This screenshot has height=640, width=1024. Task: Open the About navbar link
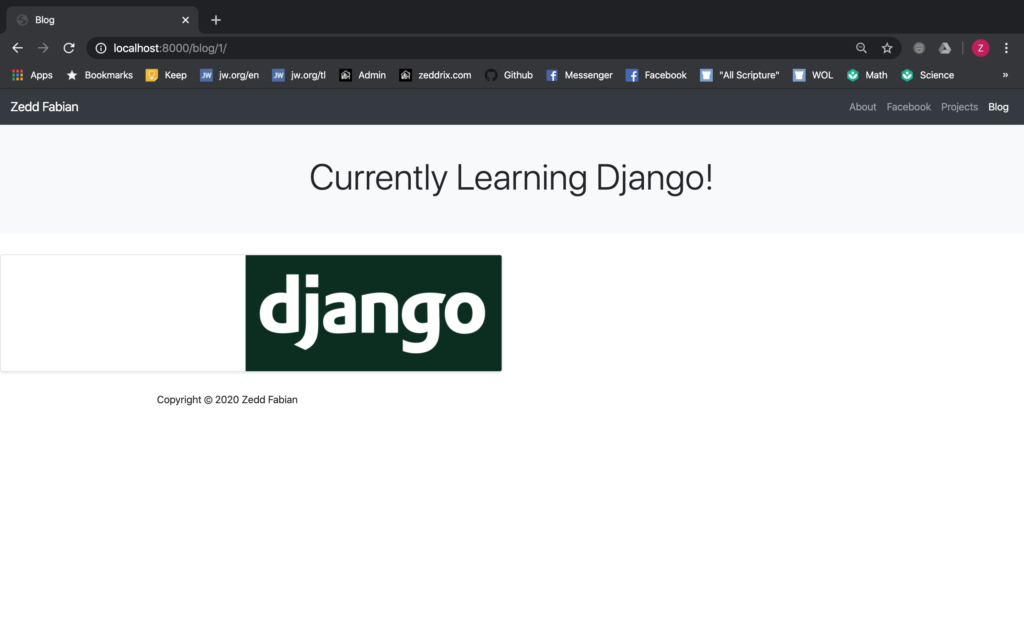(x=862, y=106)
